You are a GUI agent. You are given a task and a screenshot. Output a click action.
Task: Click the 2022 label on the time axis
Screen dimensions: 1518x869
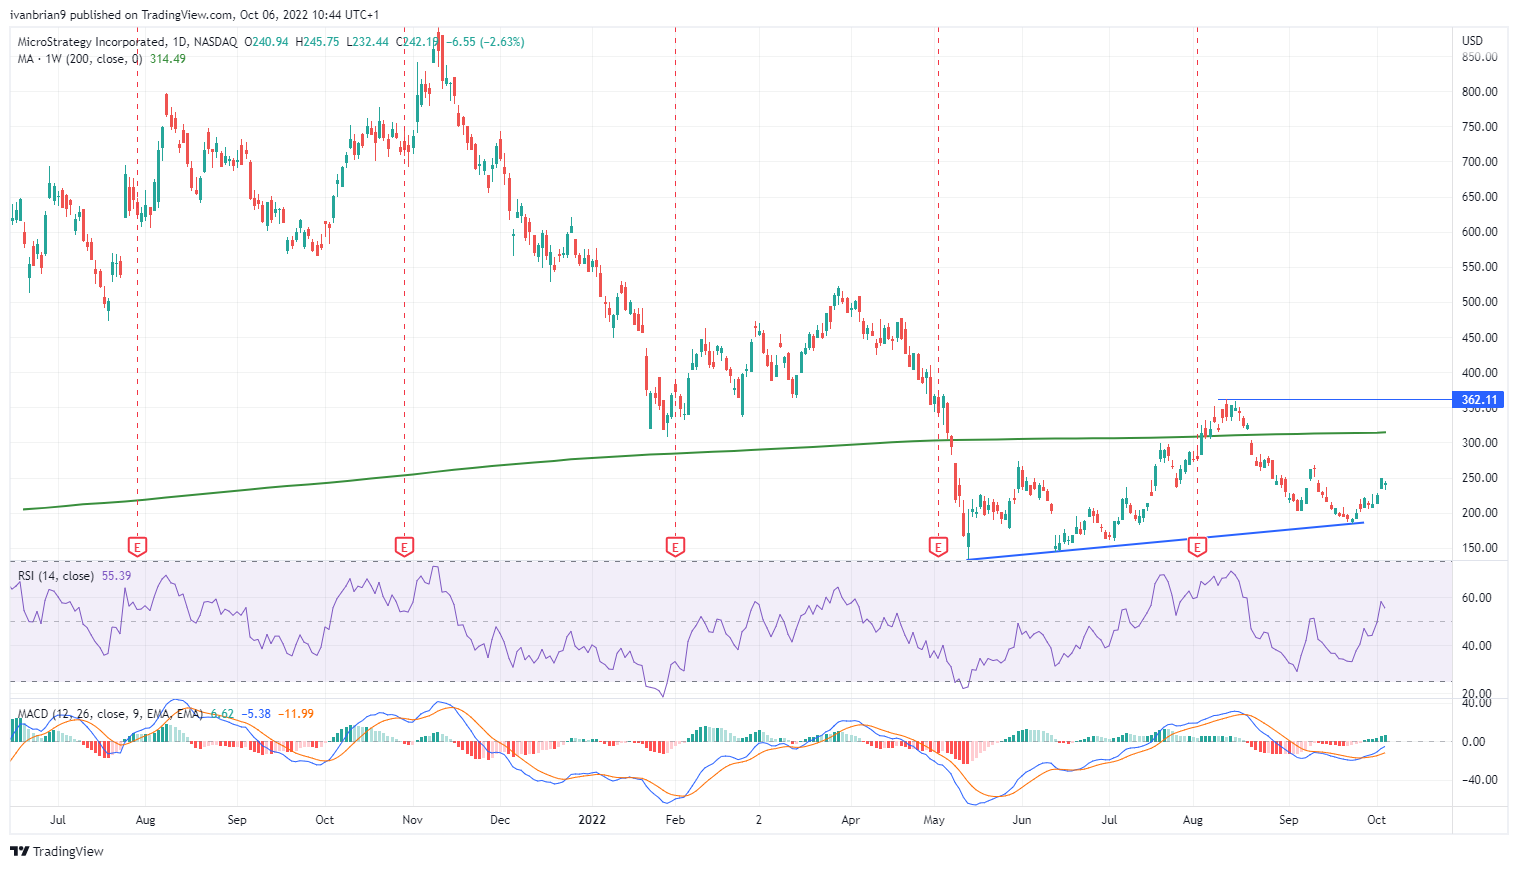click(592, 820)
